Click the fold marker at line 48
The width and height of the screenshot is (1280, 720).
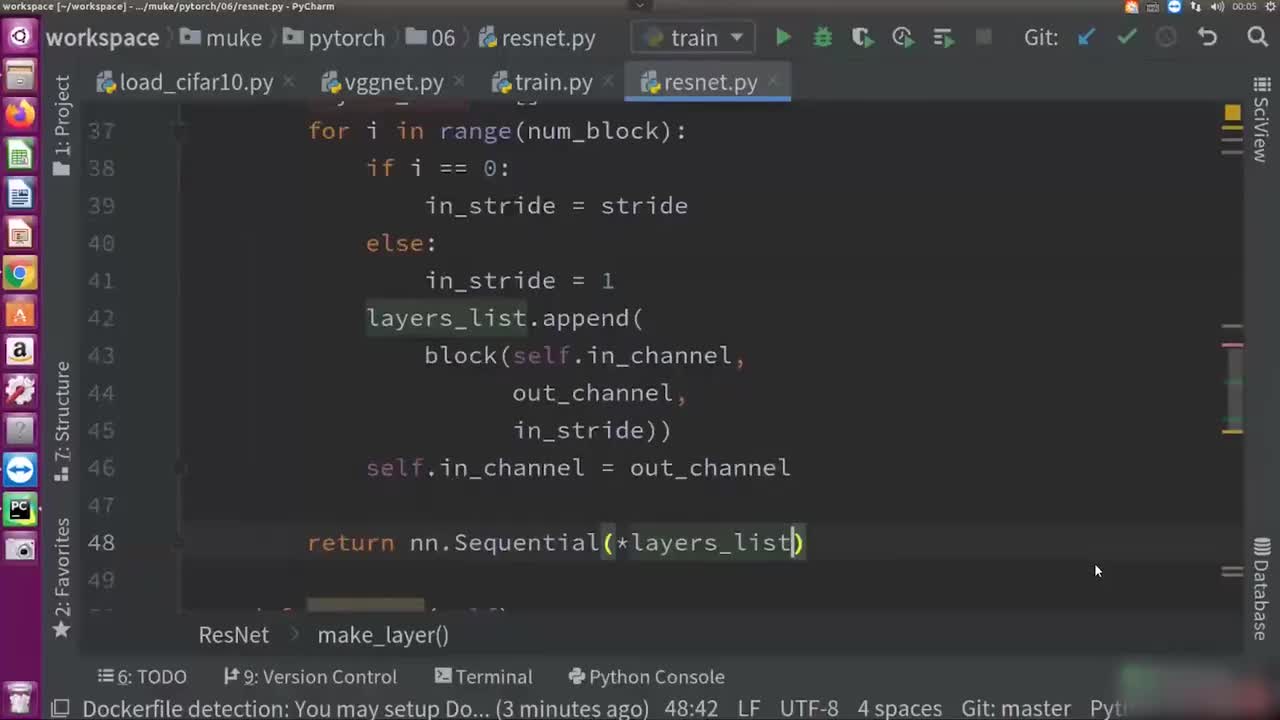coord(179,543)
